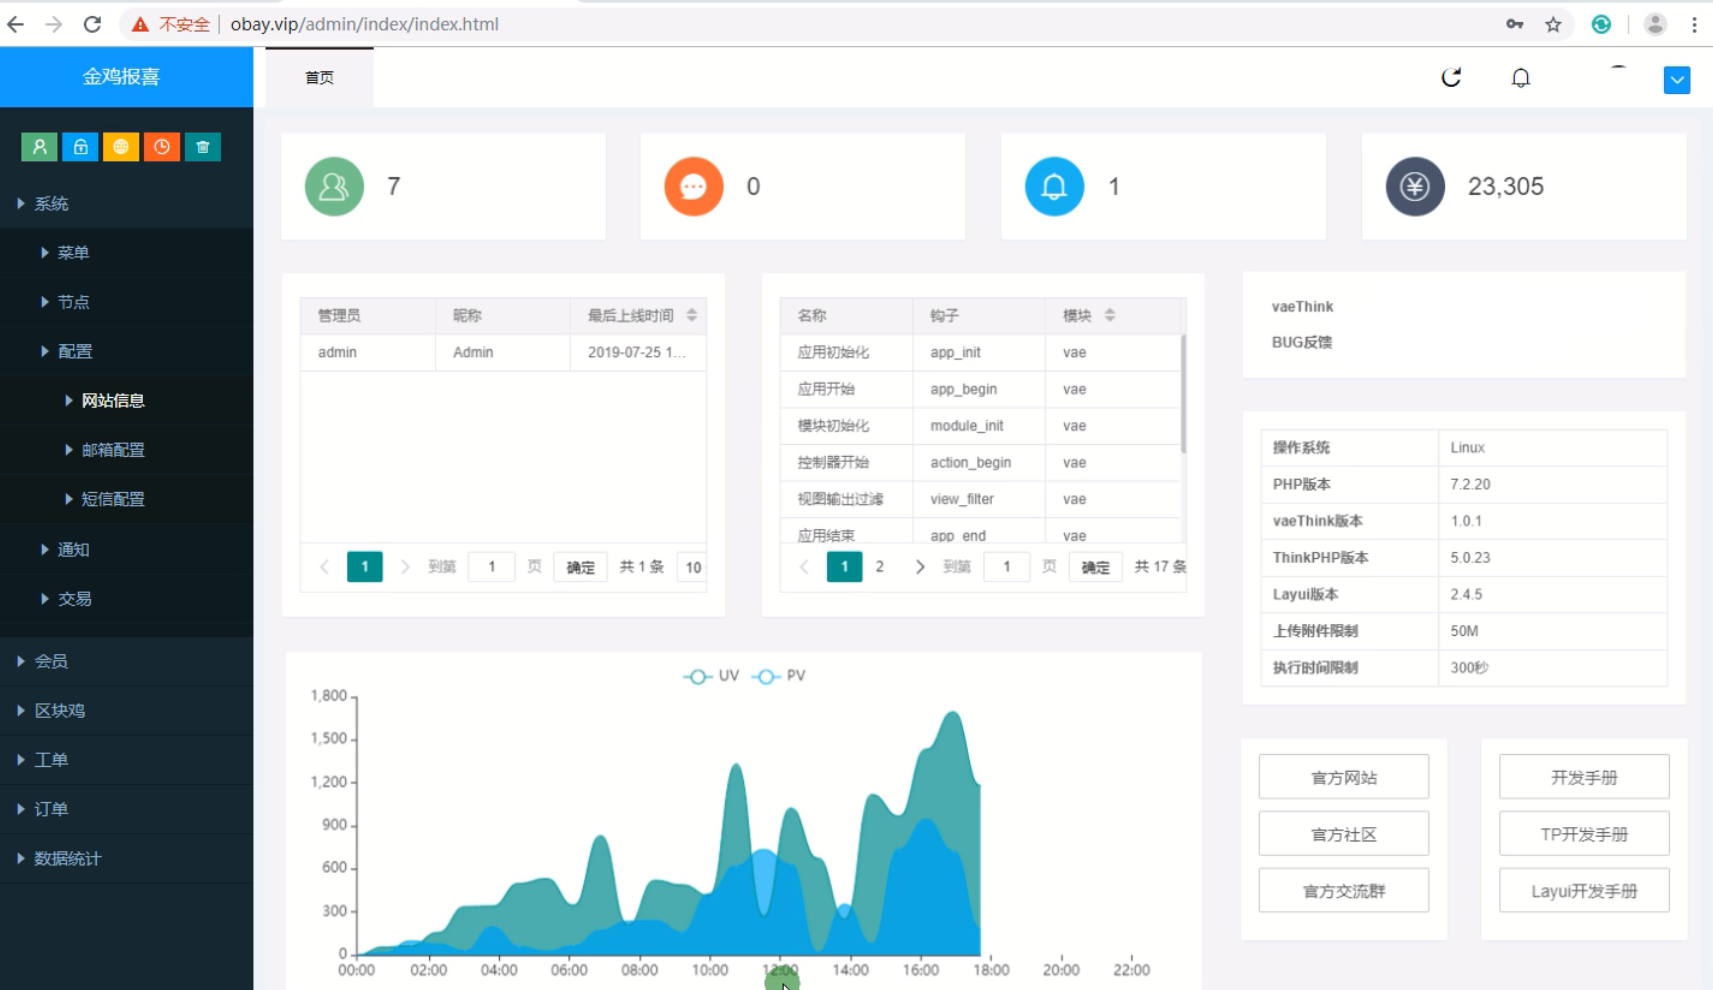1713x990 pixels.
Task: Click the 官方网站 button
Action: (x=1343, y=777)
